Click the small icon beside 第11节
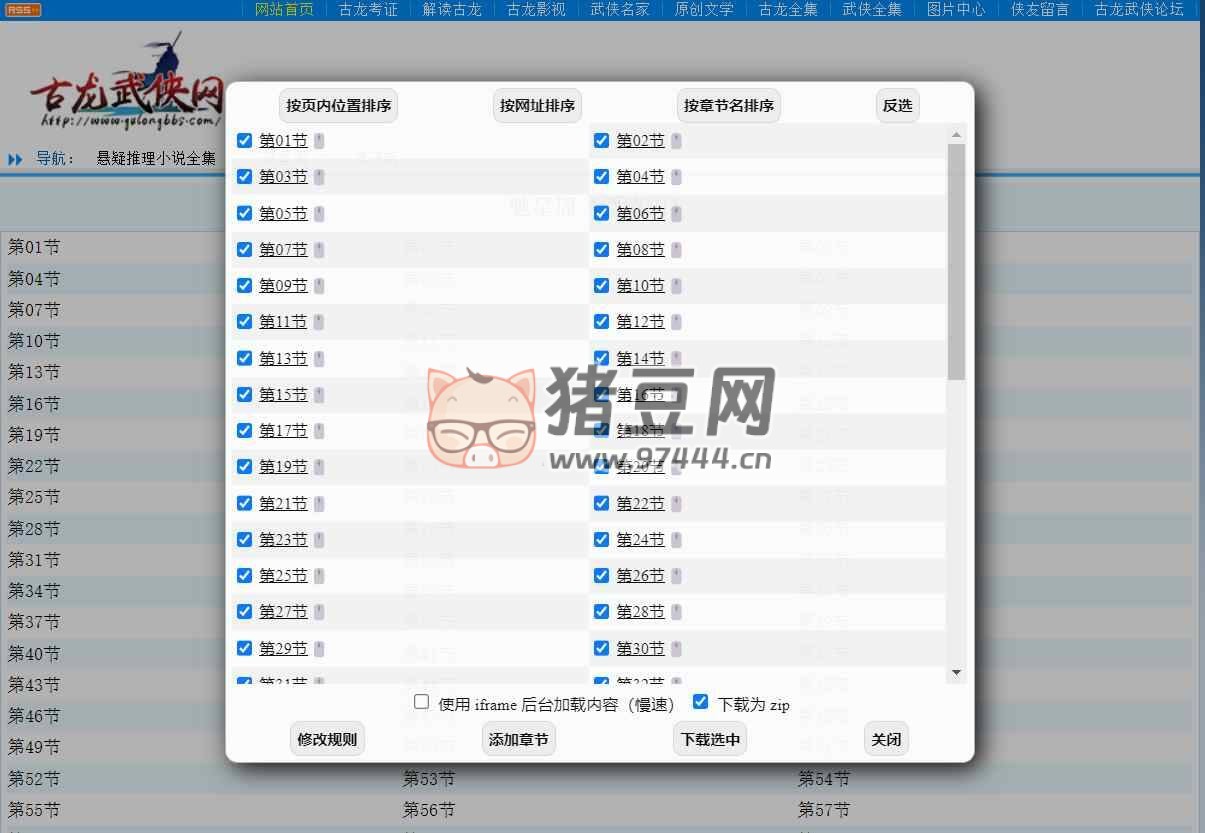This screenshot has height=833, width=1205. click(319, 322)
